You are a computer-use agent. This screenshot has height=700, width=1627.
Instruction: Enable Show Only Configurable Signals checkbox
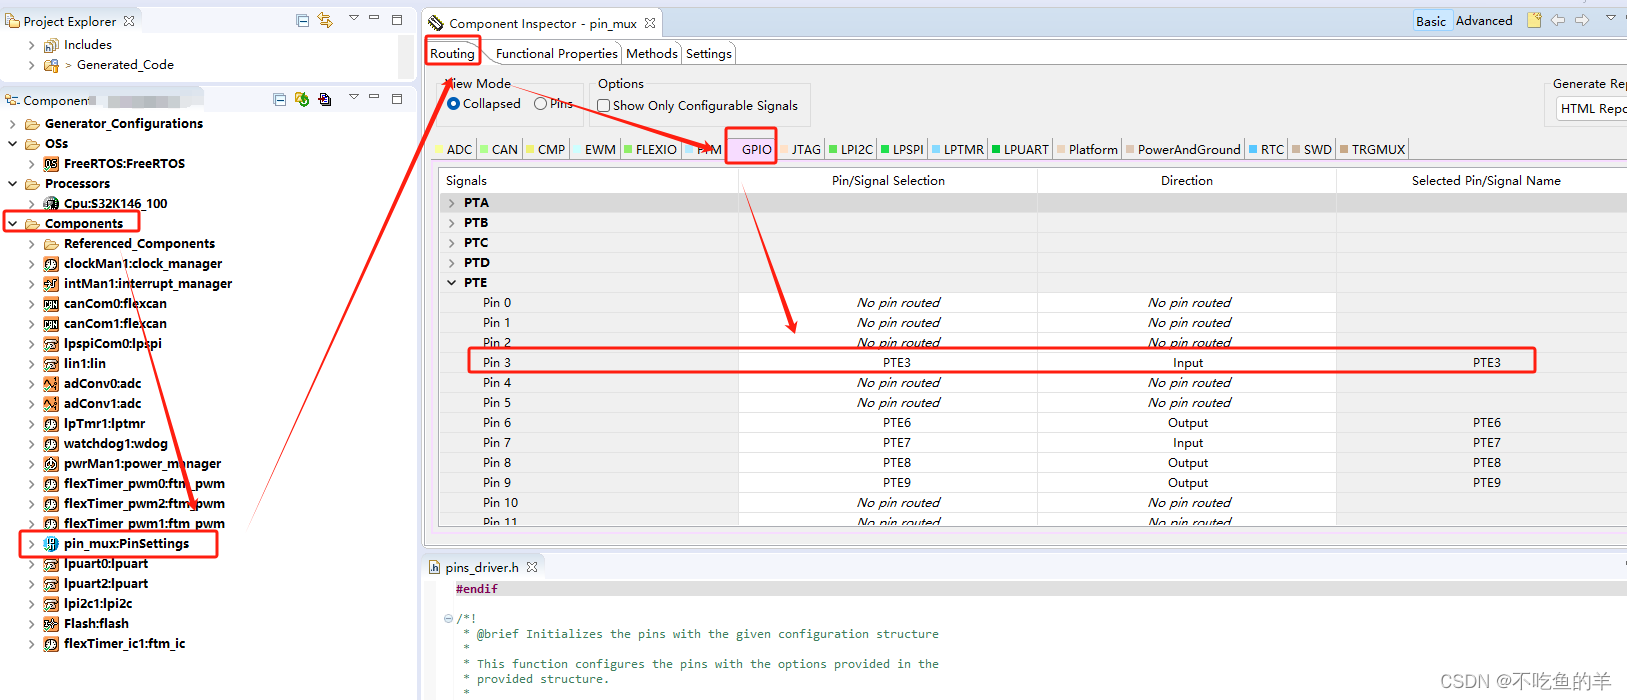[x=604, y=105]
